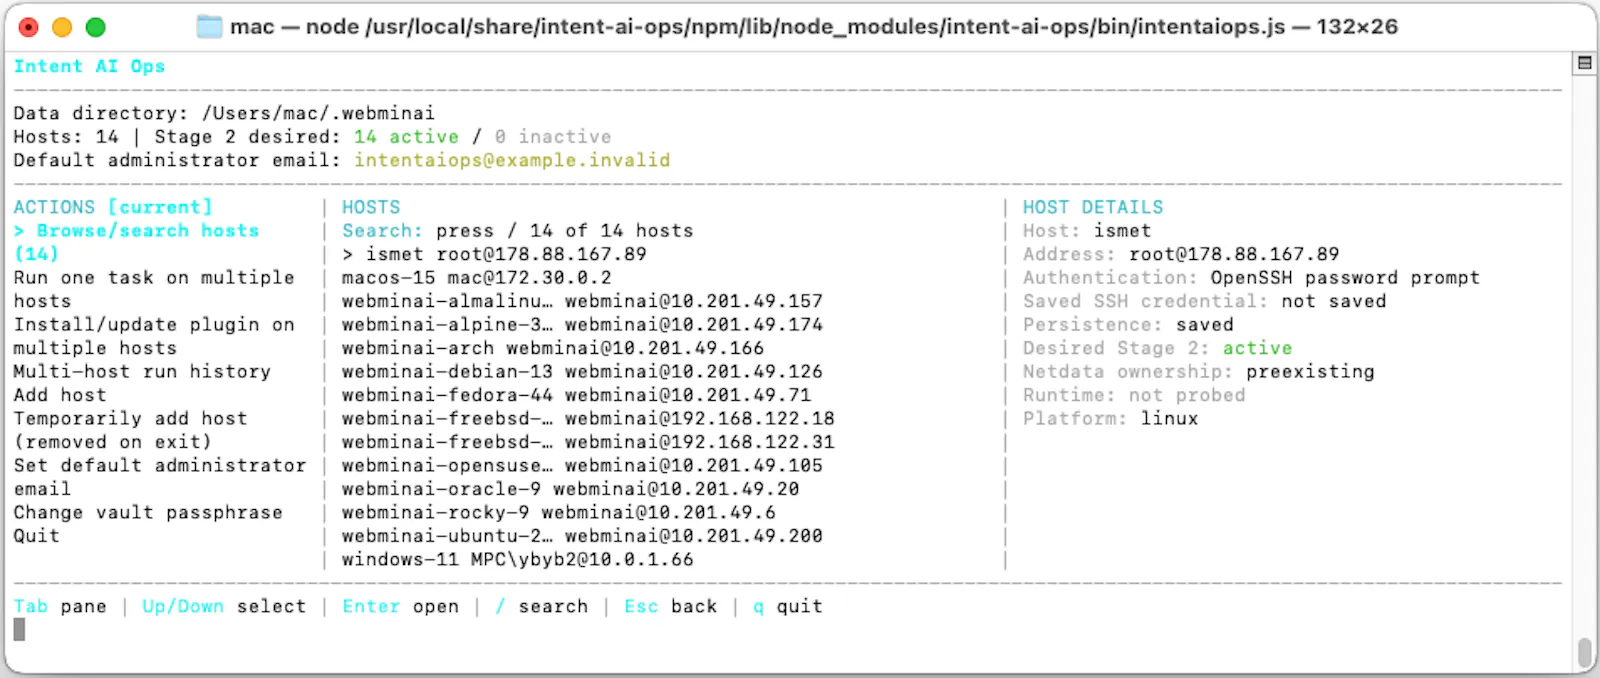Image resolution: width=1600 pixels, height=678 pixels.
Task: Click the ACTIONS [current] pane heading
Action: (x=113, y=207)
